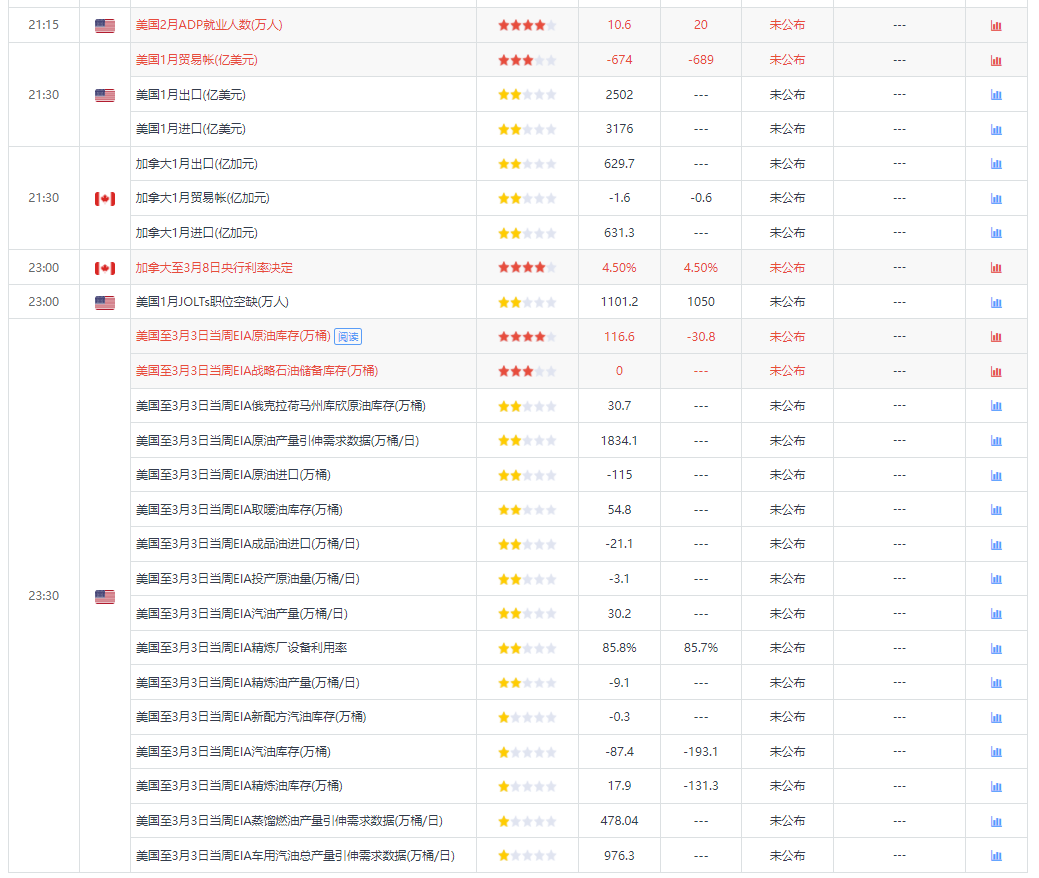Open chart icon for 美国1月进口 row

point(996,129)
